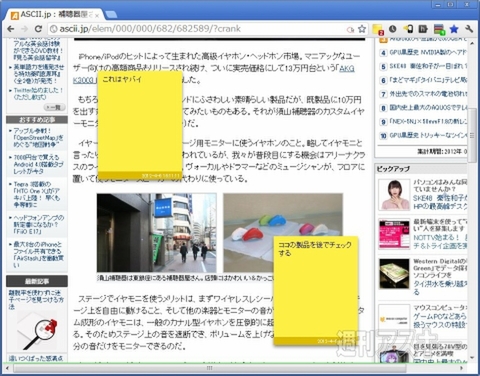
Task: Go forward with the browser forward arrow
Action: [24, 29]
